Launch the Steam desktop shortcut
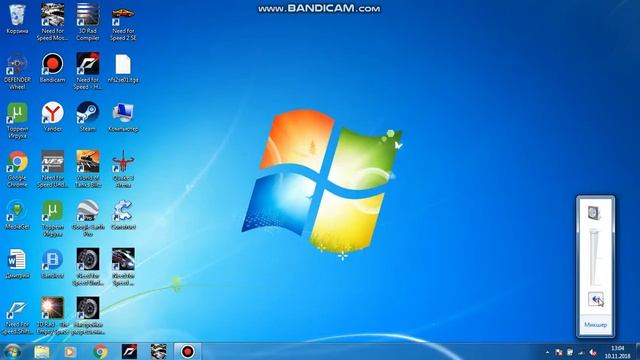The width and height of the screenshot is (640, 360). [88, 117]
